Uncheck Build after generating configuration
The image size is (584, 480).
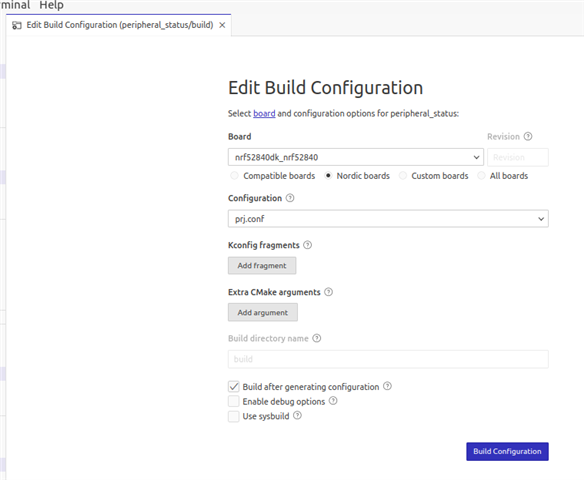click(x=234, y=387)
